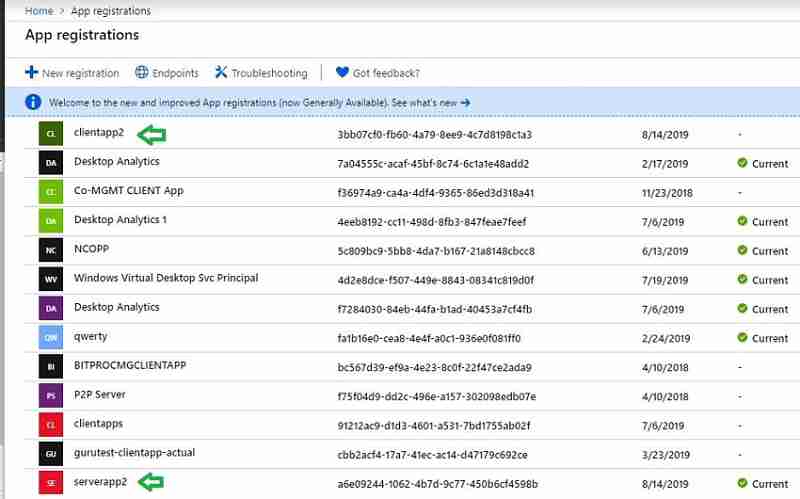The image size is (800, 499).
Task: Select application ID starting with 5c809bc9
Action: (436, 251)
